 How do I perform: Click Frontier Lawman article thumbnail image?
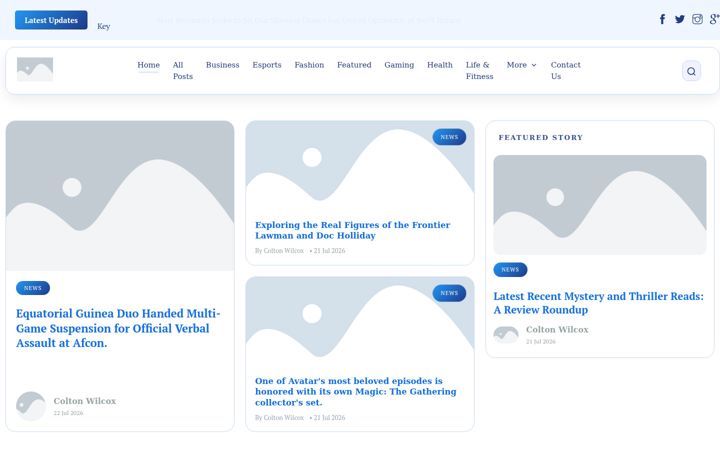(360, 165)
